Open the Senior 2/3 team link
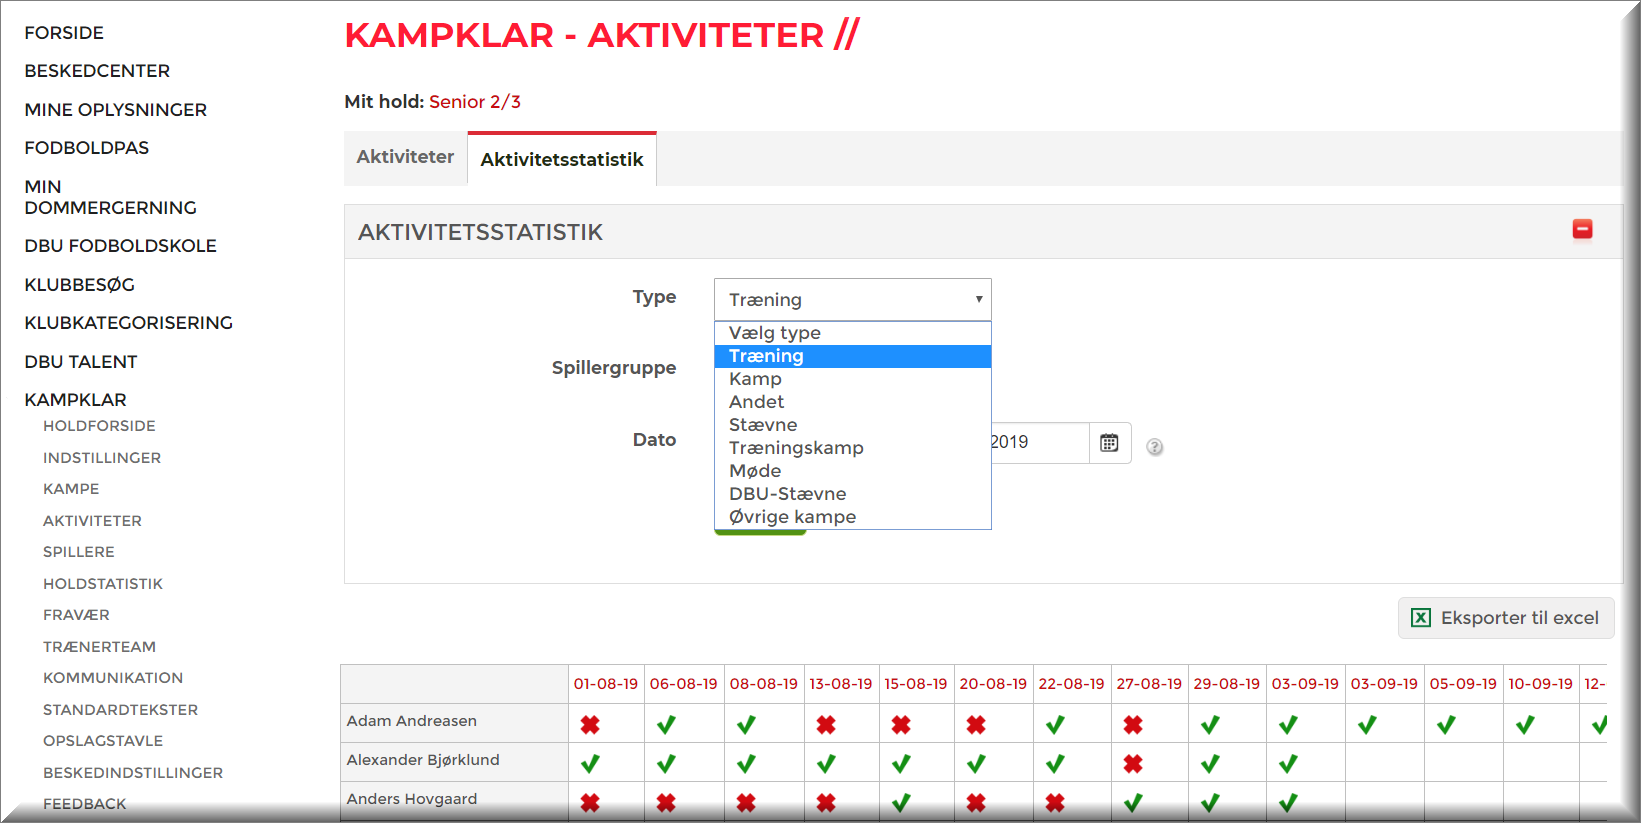This screenshot has width=1641, height=823. point(475,102)
